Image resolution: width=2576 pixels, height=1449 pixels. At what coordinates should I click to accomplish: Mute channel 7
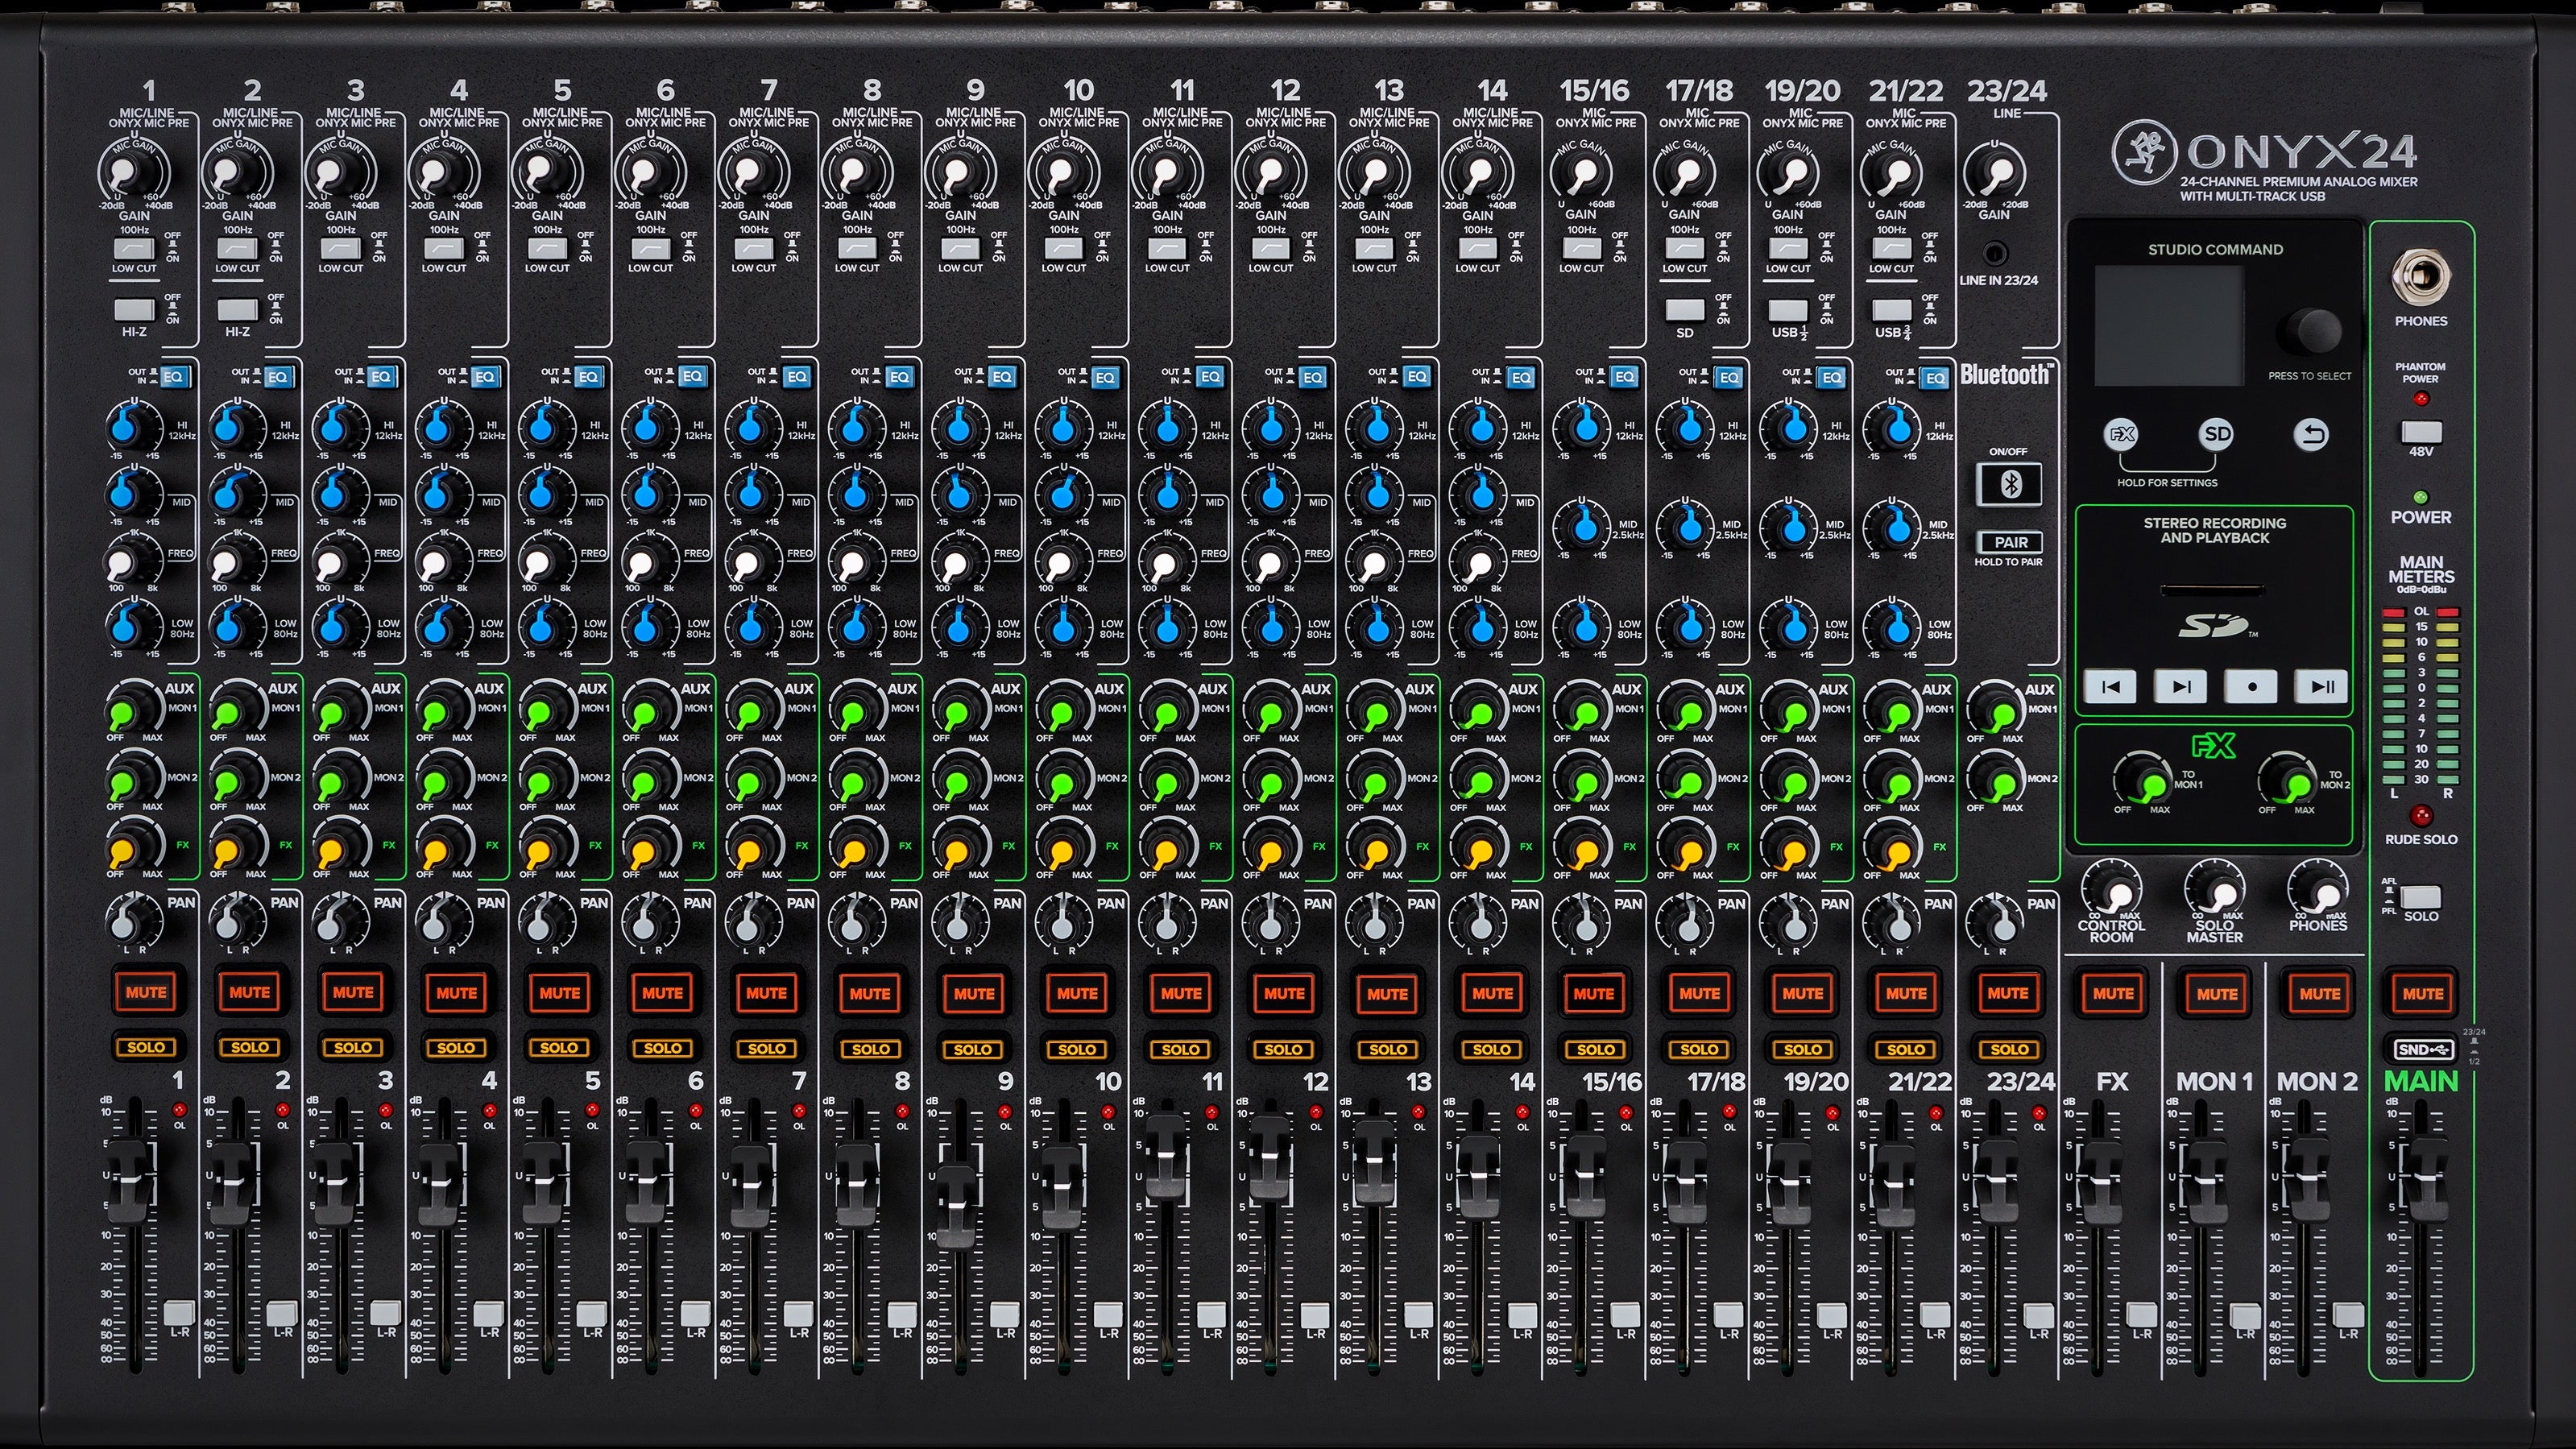[x=767, y=993]
